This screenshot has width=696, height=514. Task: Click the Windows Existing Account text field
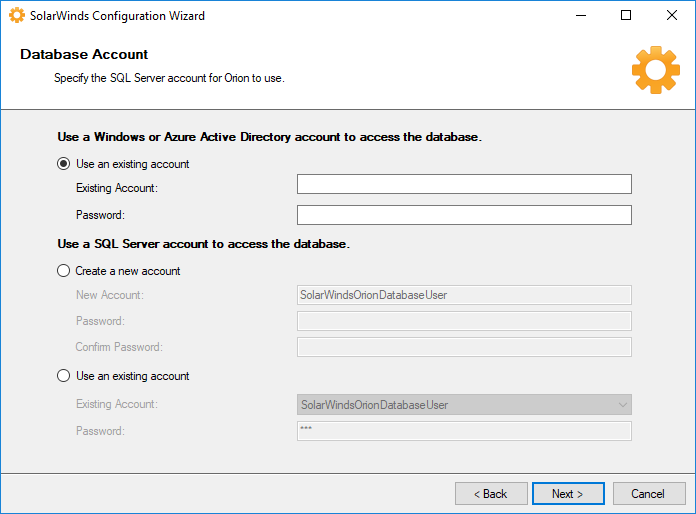(x=464, y=184)
